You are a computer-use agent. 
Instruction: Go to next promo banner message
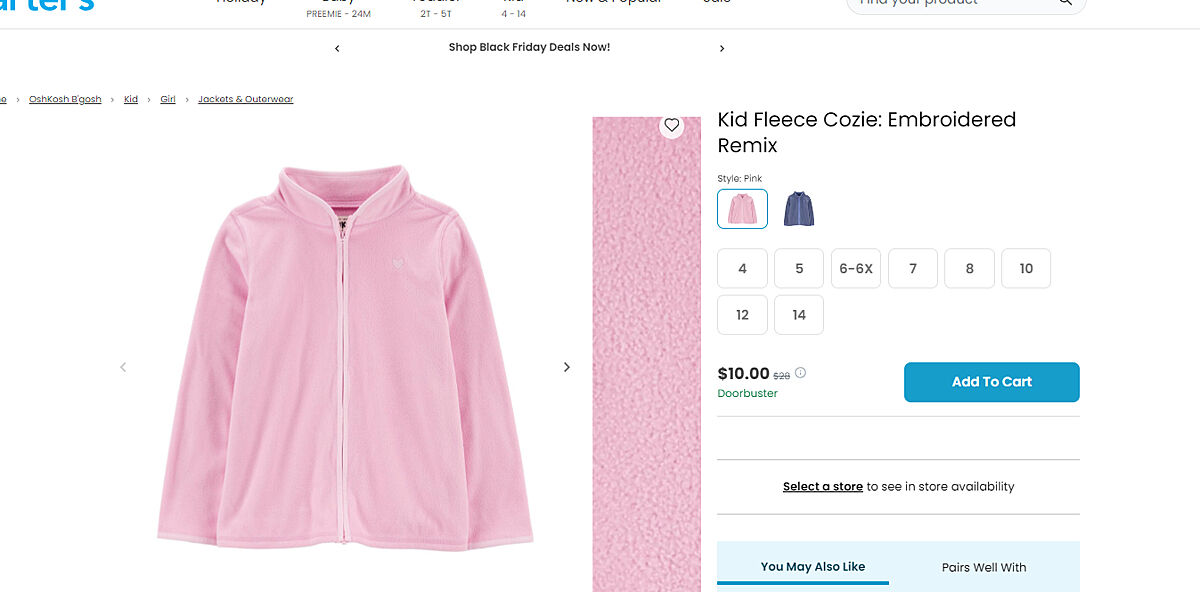[722, 48]
